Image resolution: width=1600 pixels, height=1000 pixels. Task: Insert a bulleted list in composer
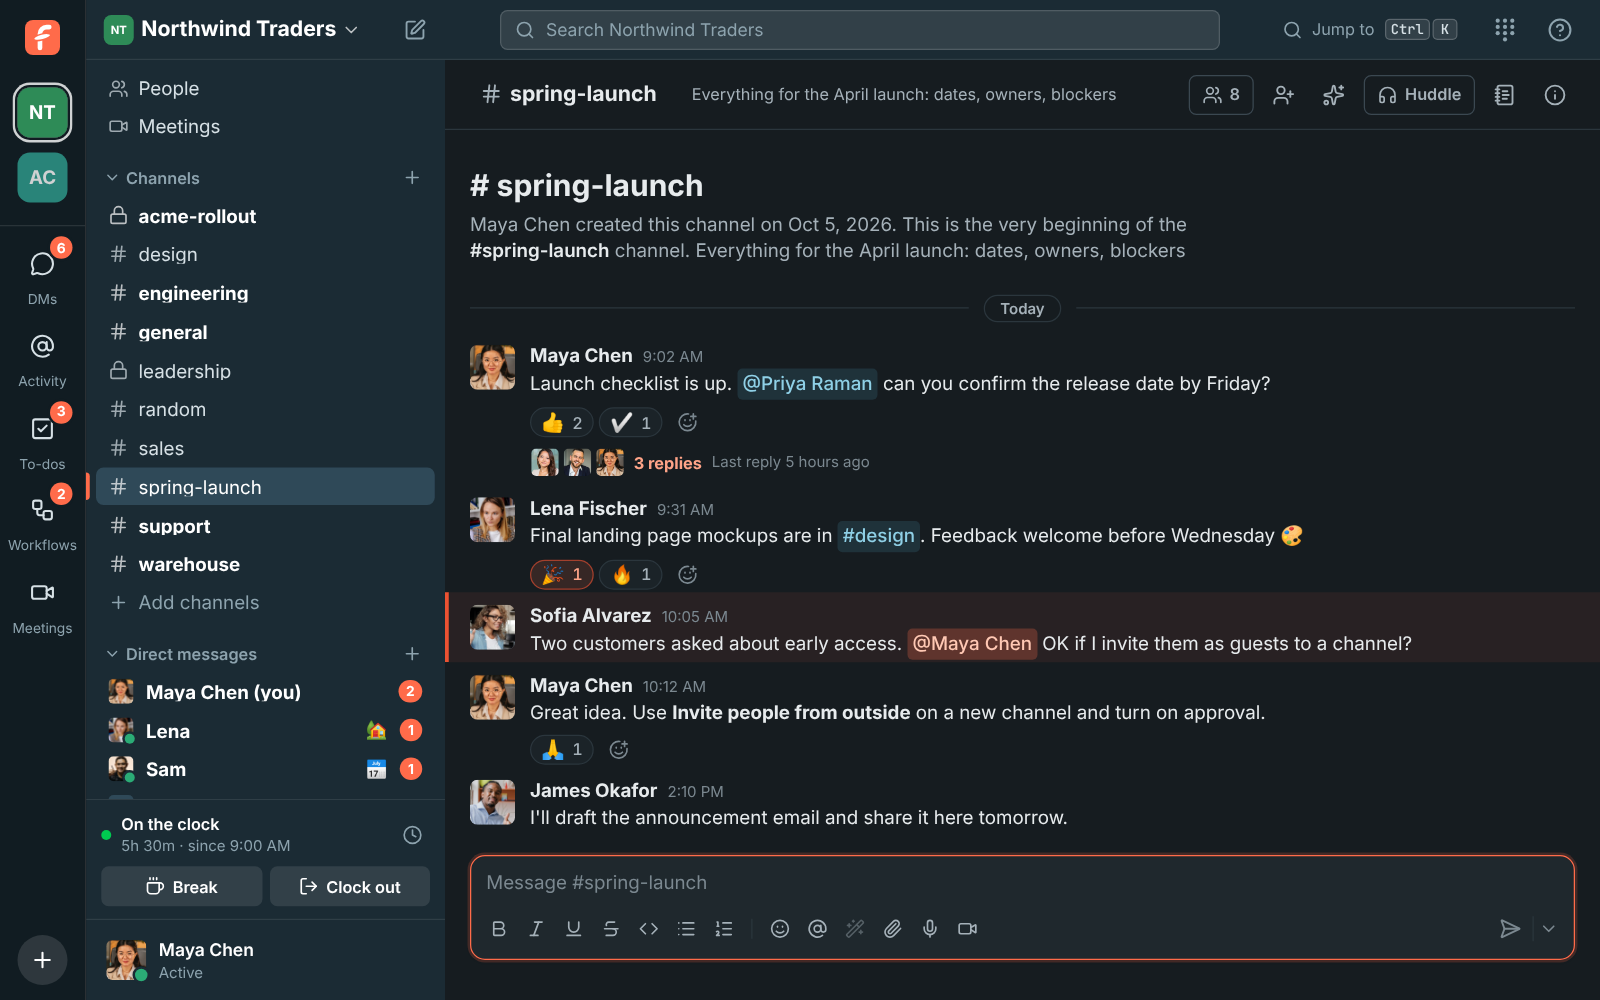pos(686,929)
